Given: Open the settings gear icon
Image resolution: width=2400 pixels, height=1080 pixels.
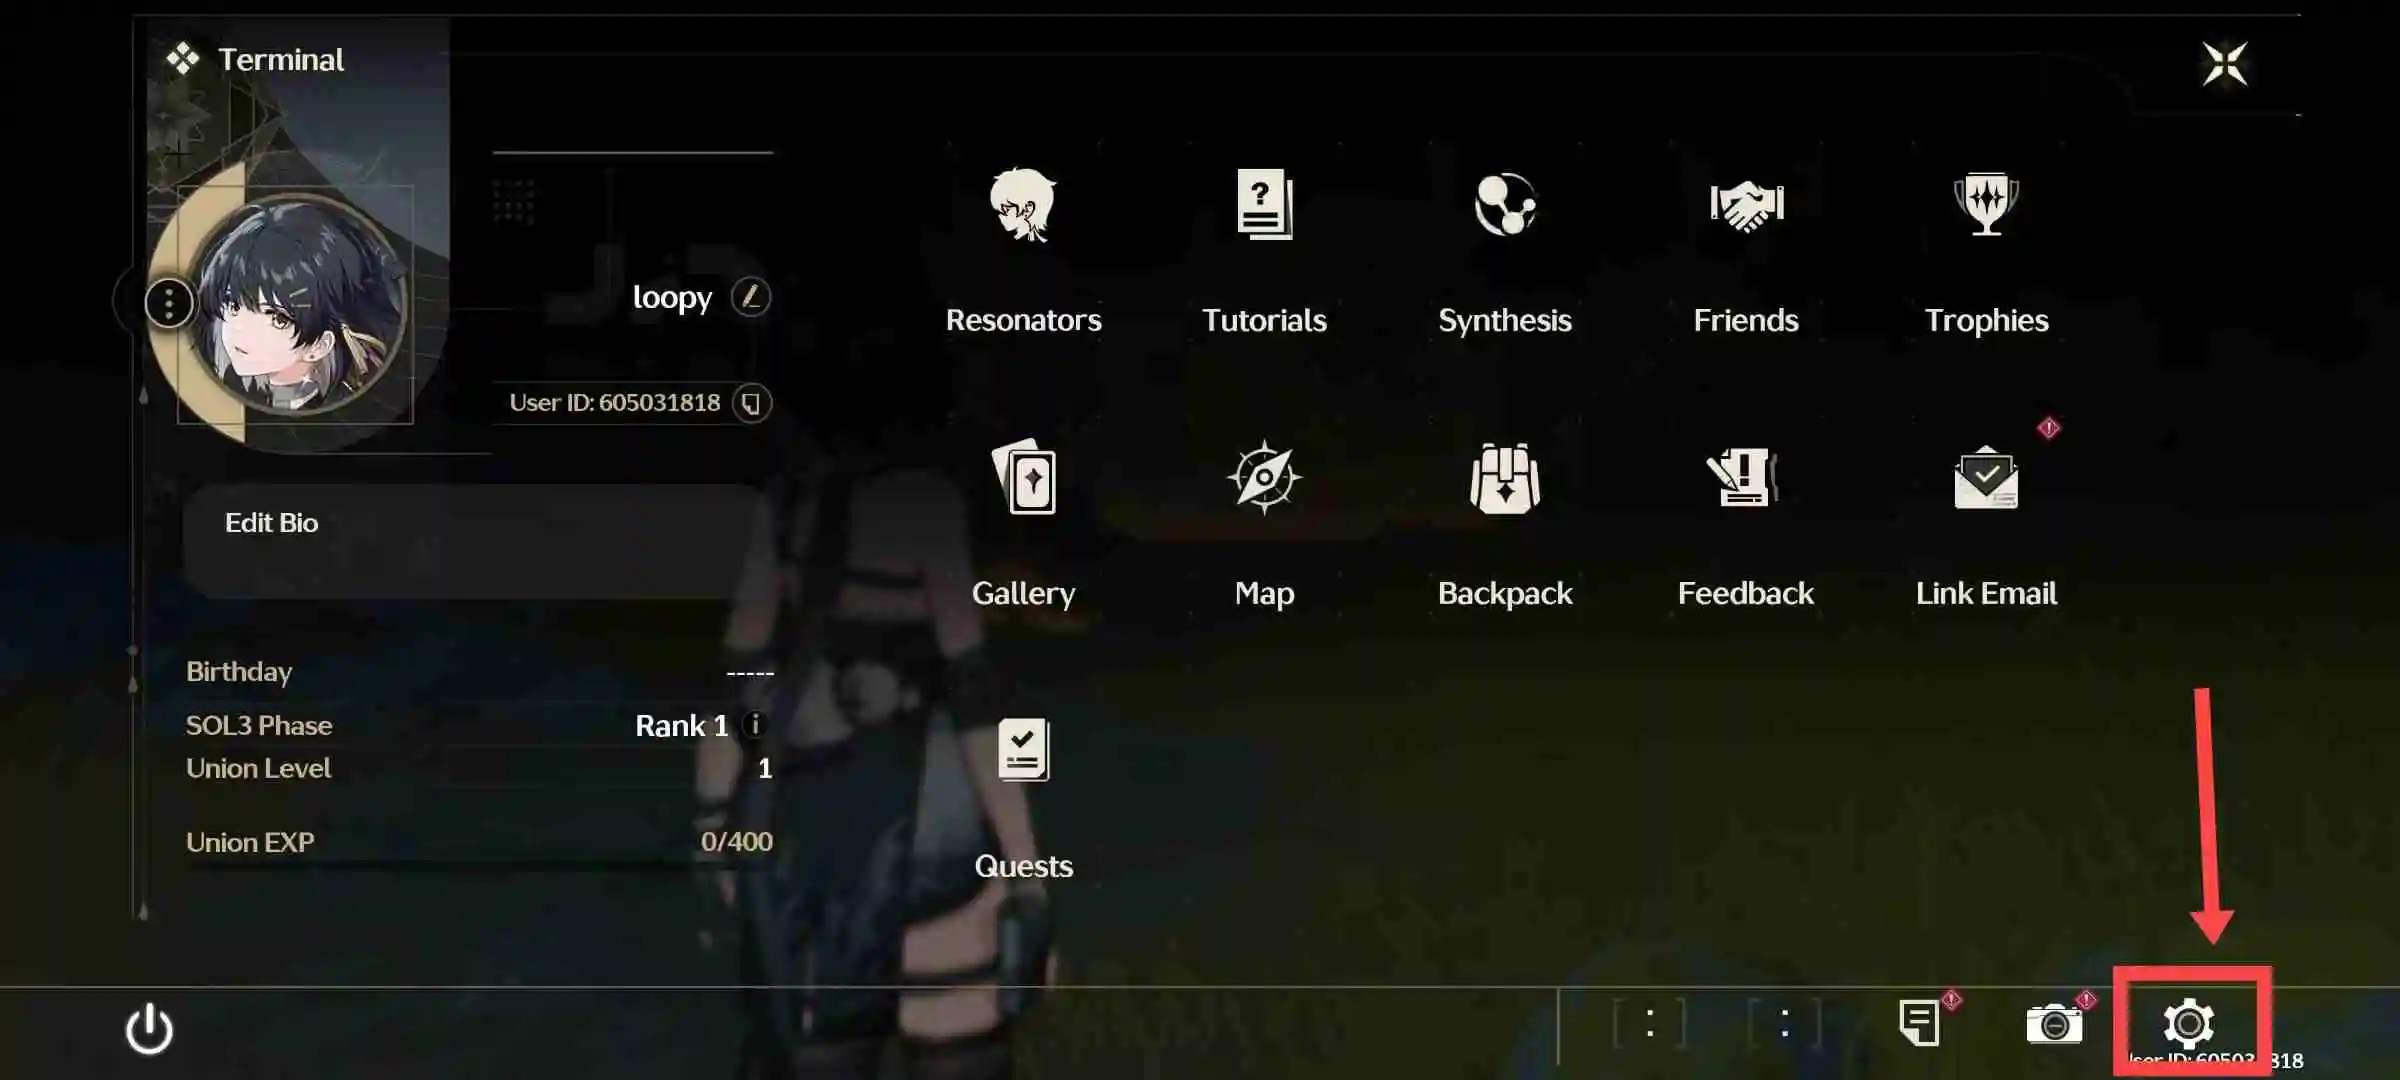Looking at the screenshot, I should [2189, 1023].
